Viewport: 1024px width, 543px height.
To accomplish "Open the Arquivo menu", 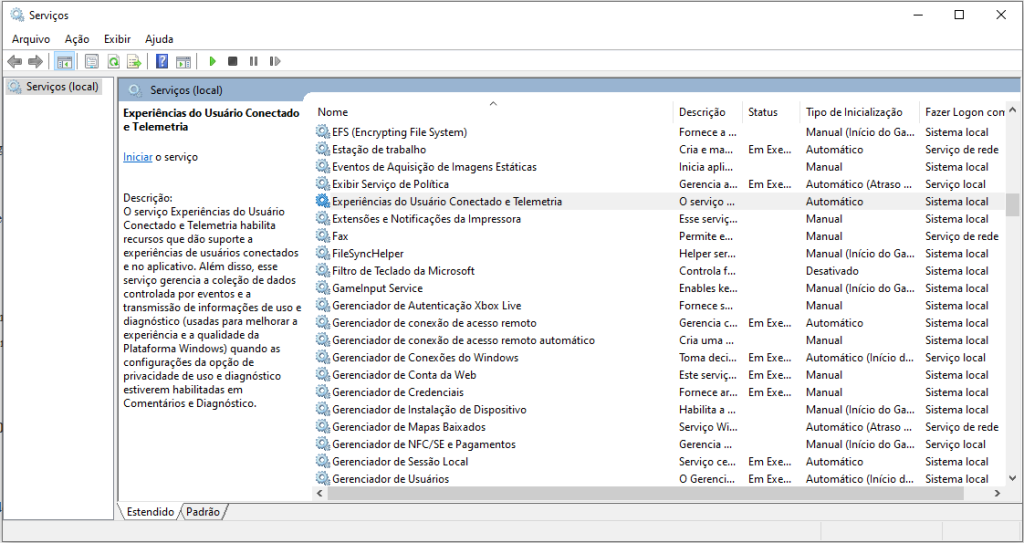I will pyautogui.click(x=31, y=39).
